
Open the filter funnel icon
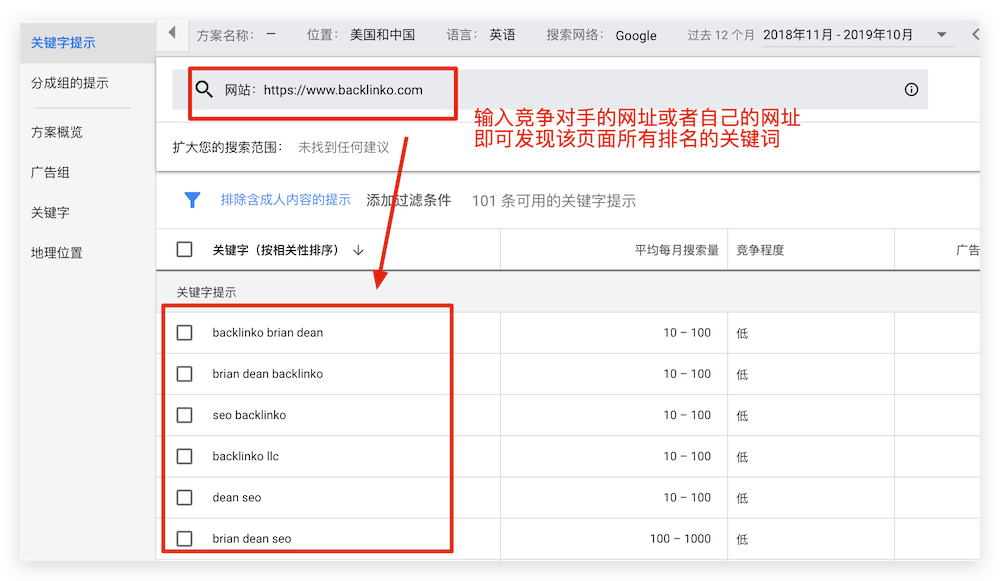point(192,200)
